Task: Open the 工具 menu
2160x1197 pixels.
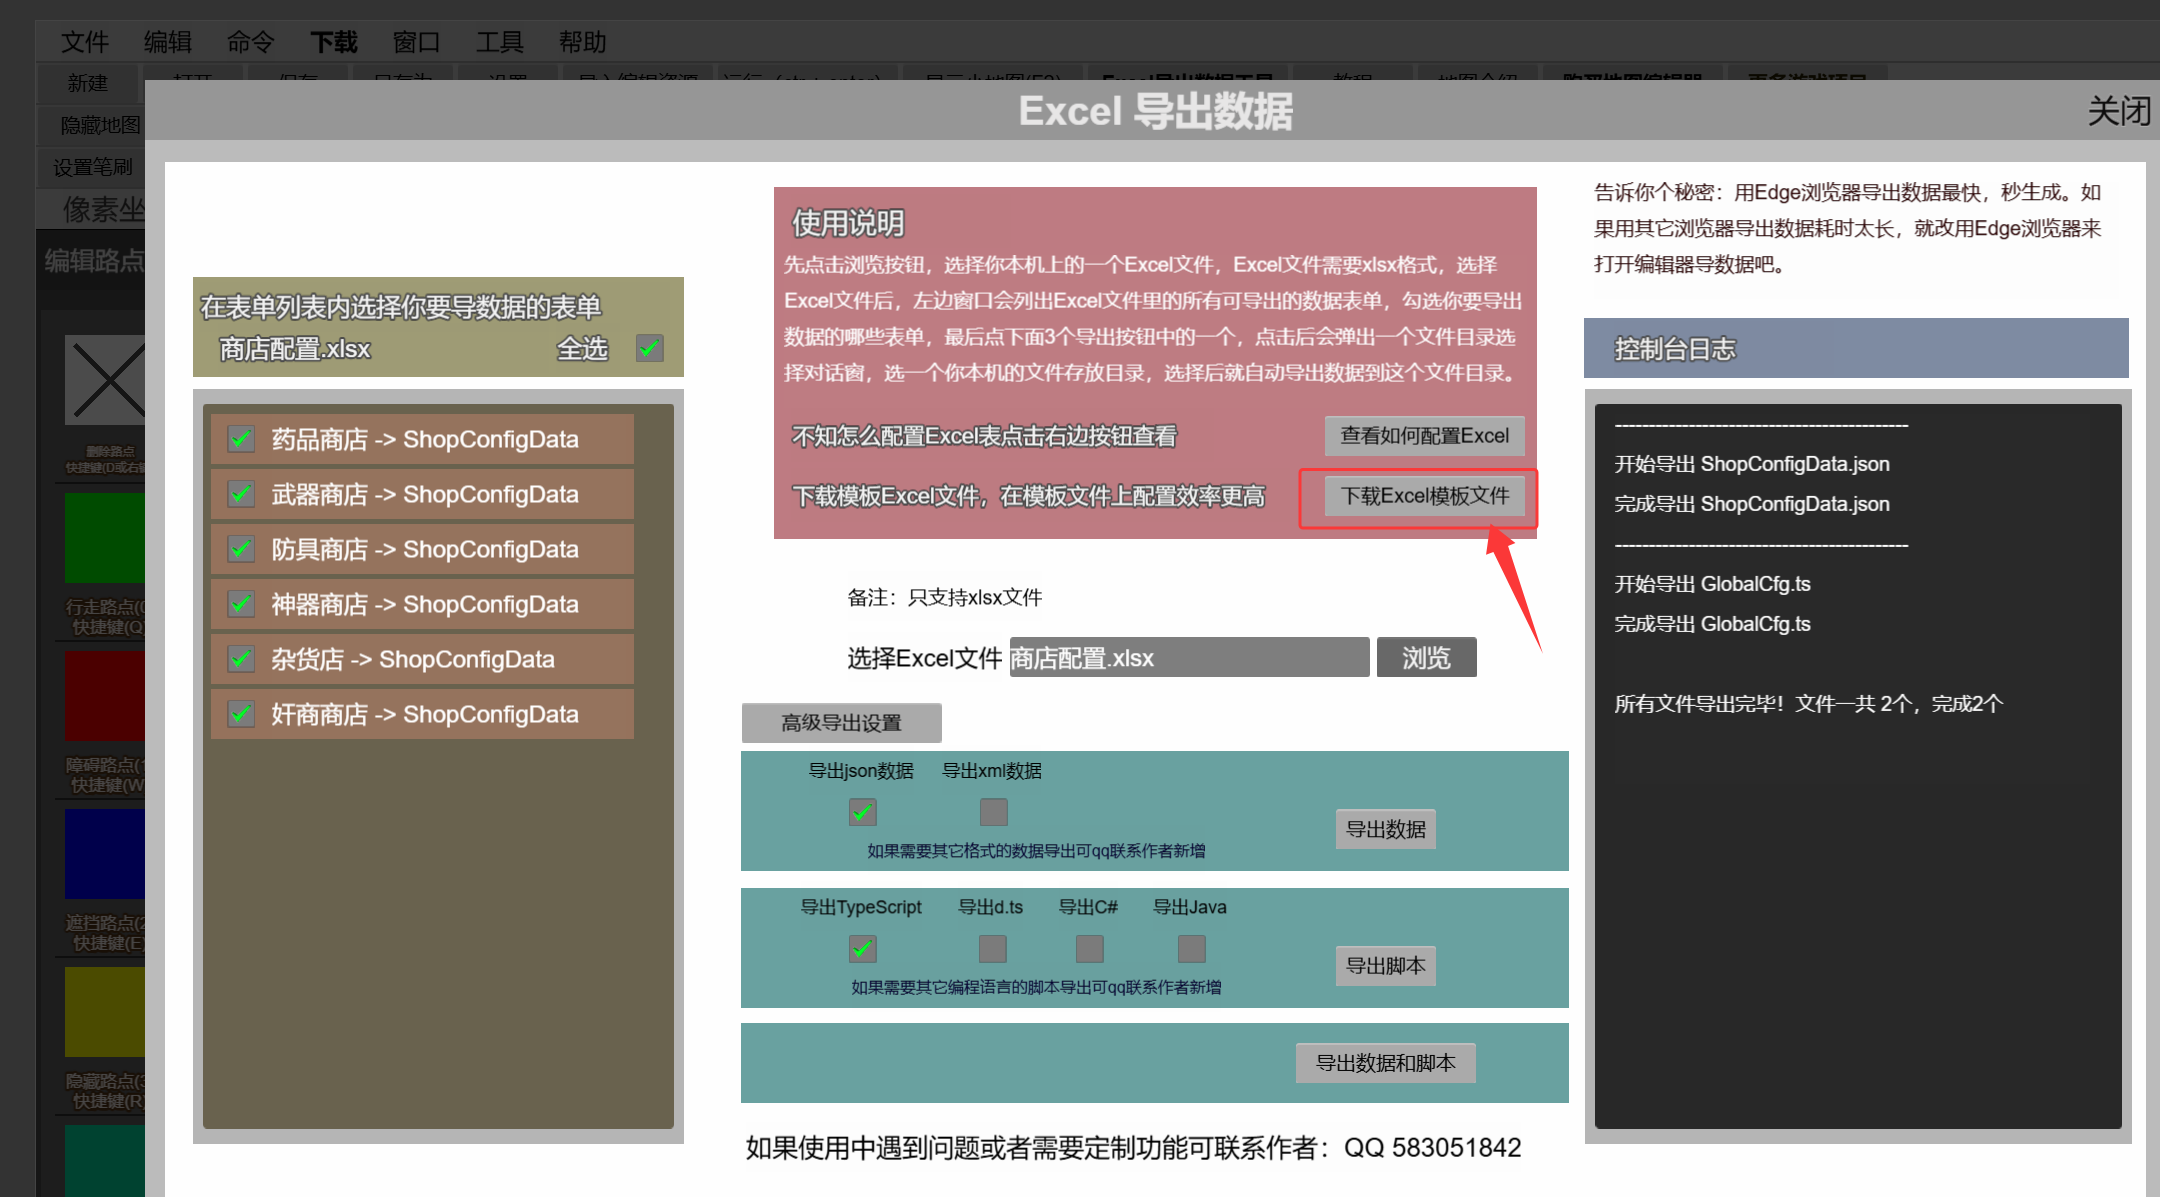Action: click(499, 42)
